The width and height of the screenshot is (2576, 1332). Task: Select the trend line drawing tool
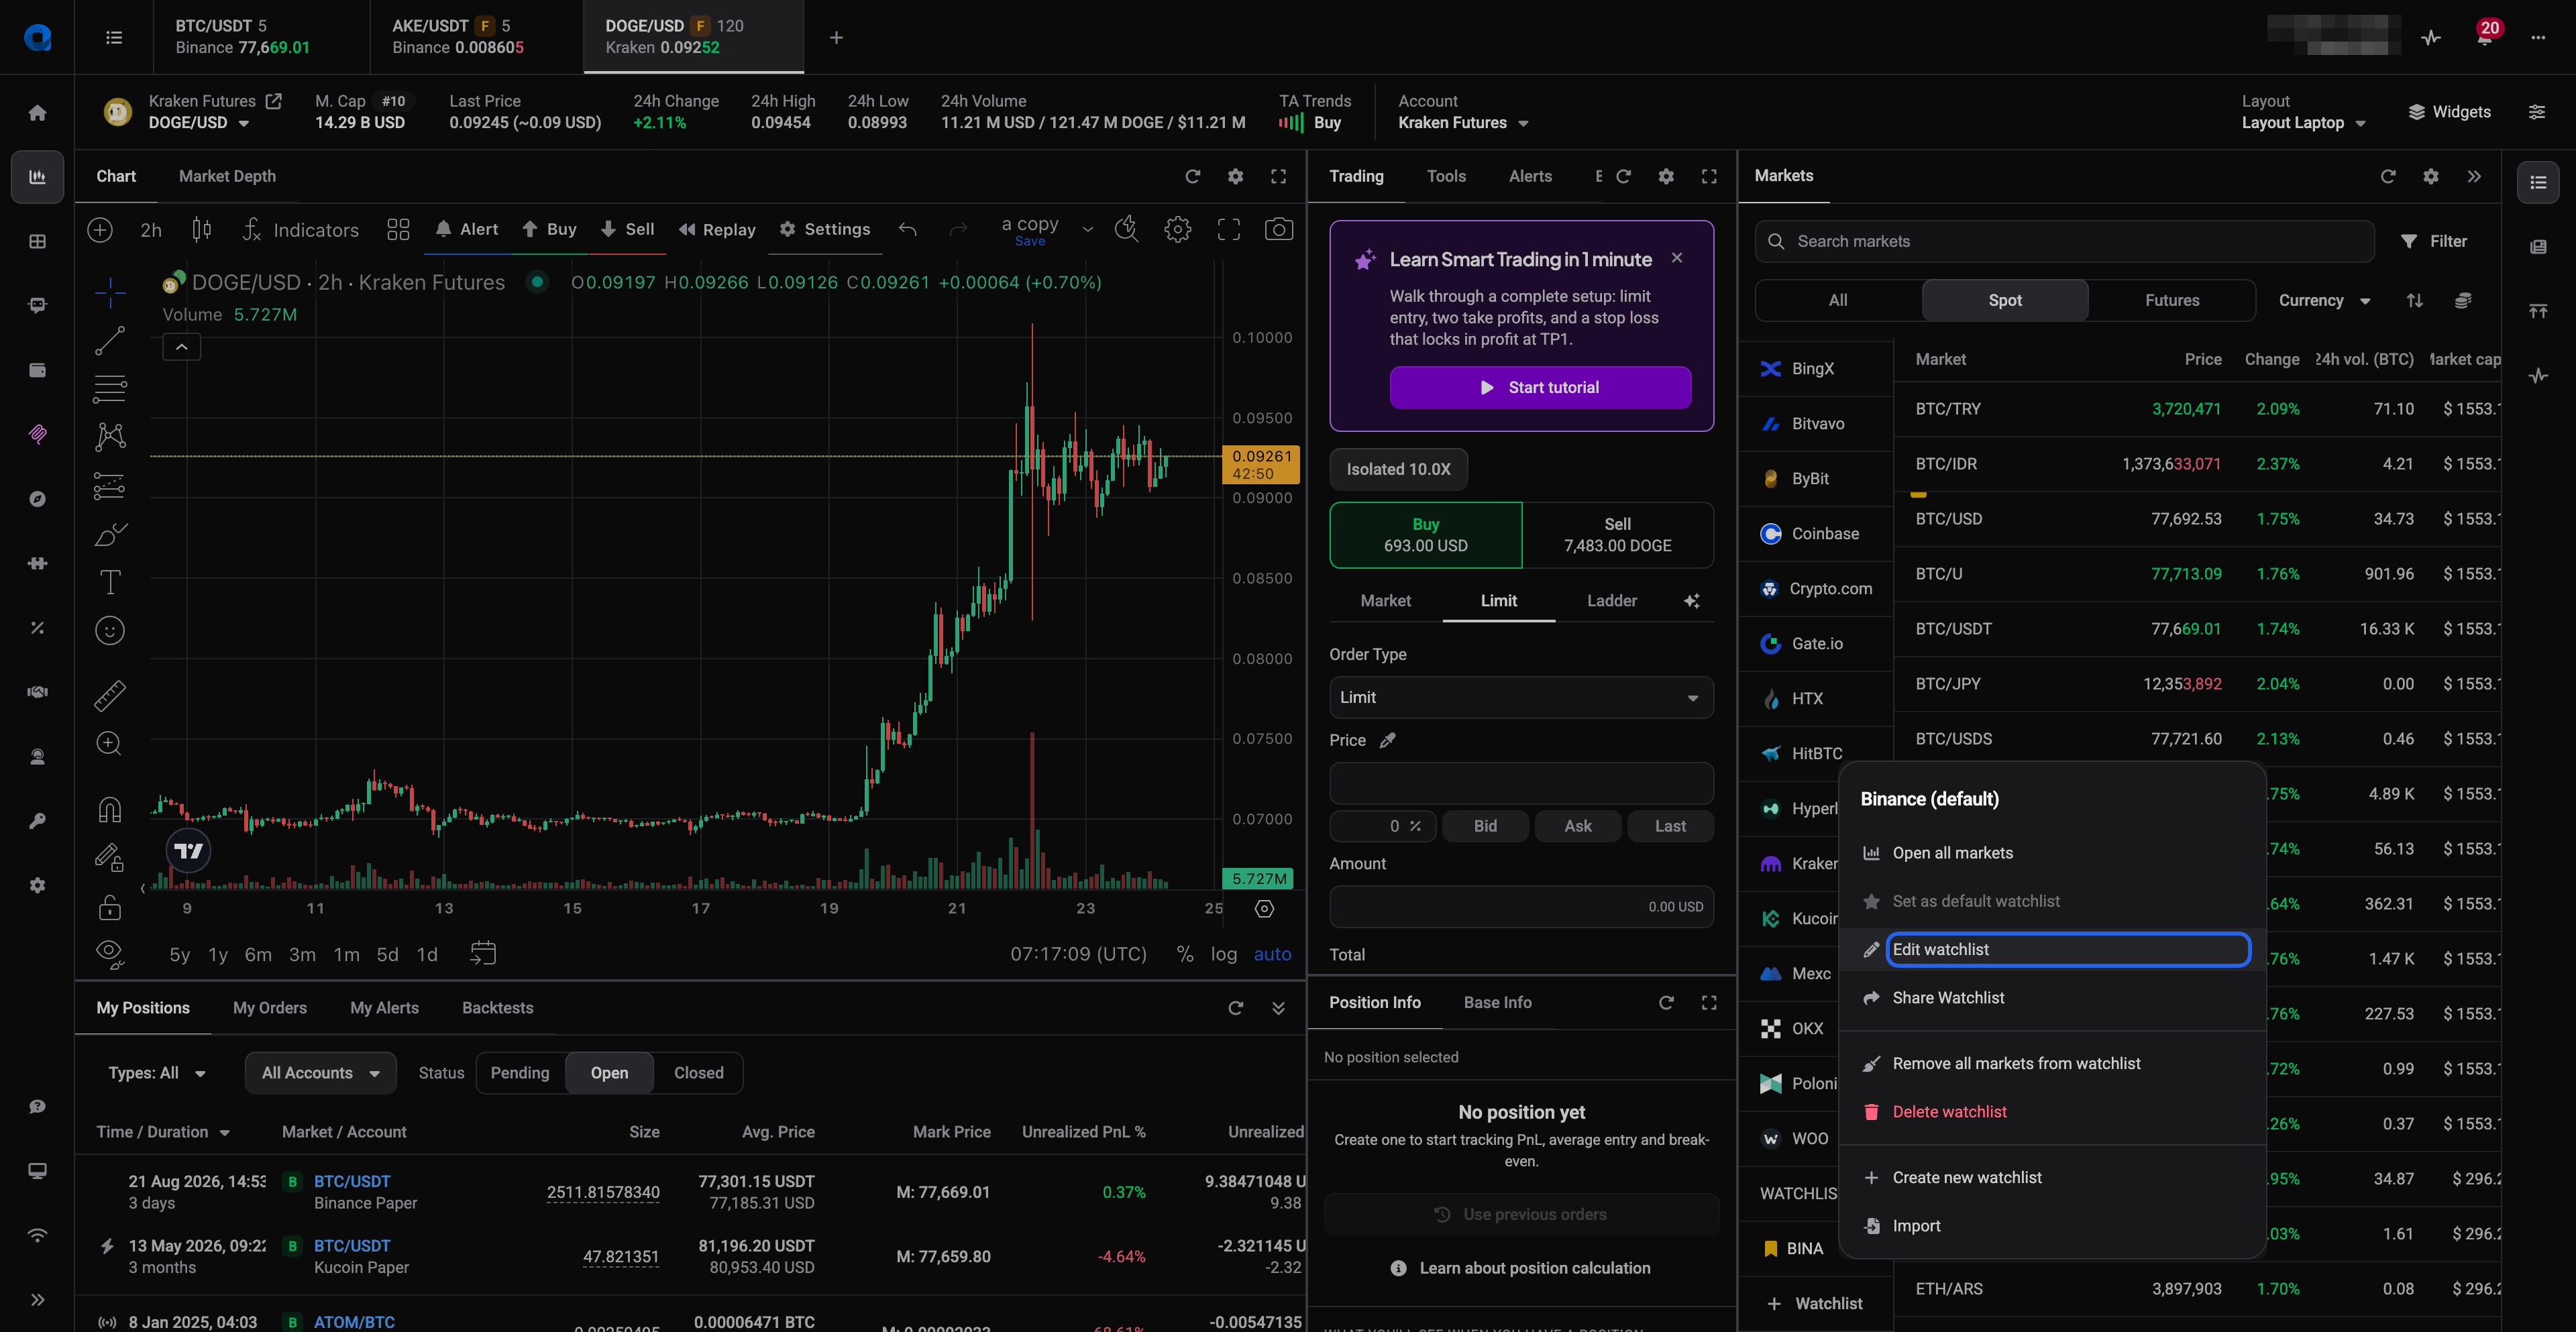[110, 340]
